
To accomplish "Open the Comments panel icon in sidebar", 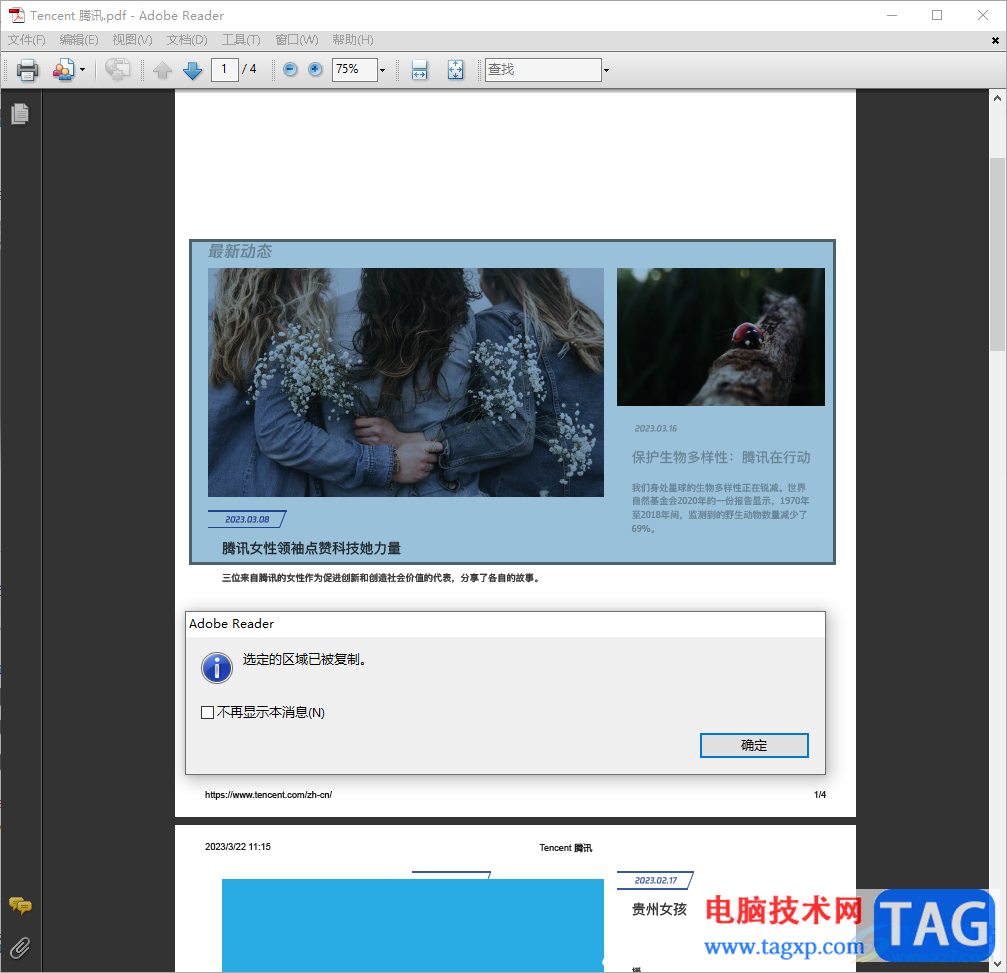I will point(20,906).
